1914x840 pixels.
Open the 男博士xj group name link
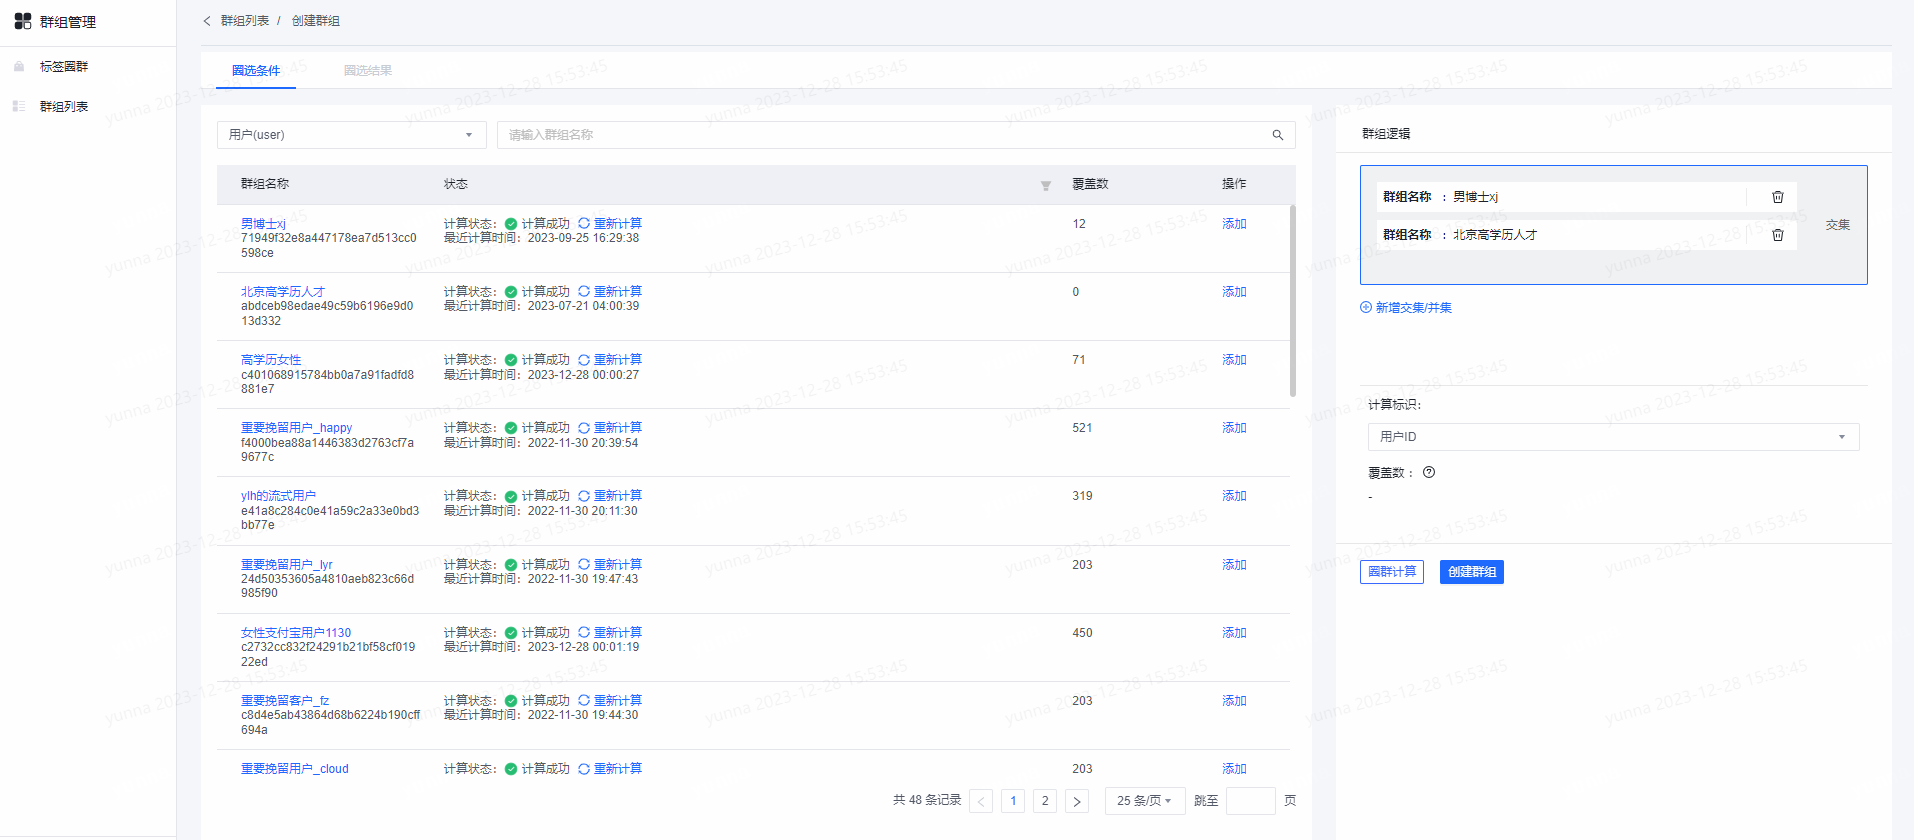click(263, 224)
